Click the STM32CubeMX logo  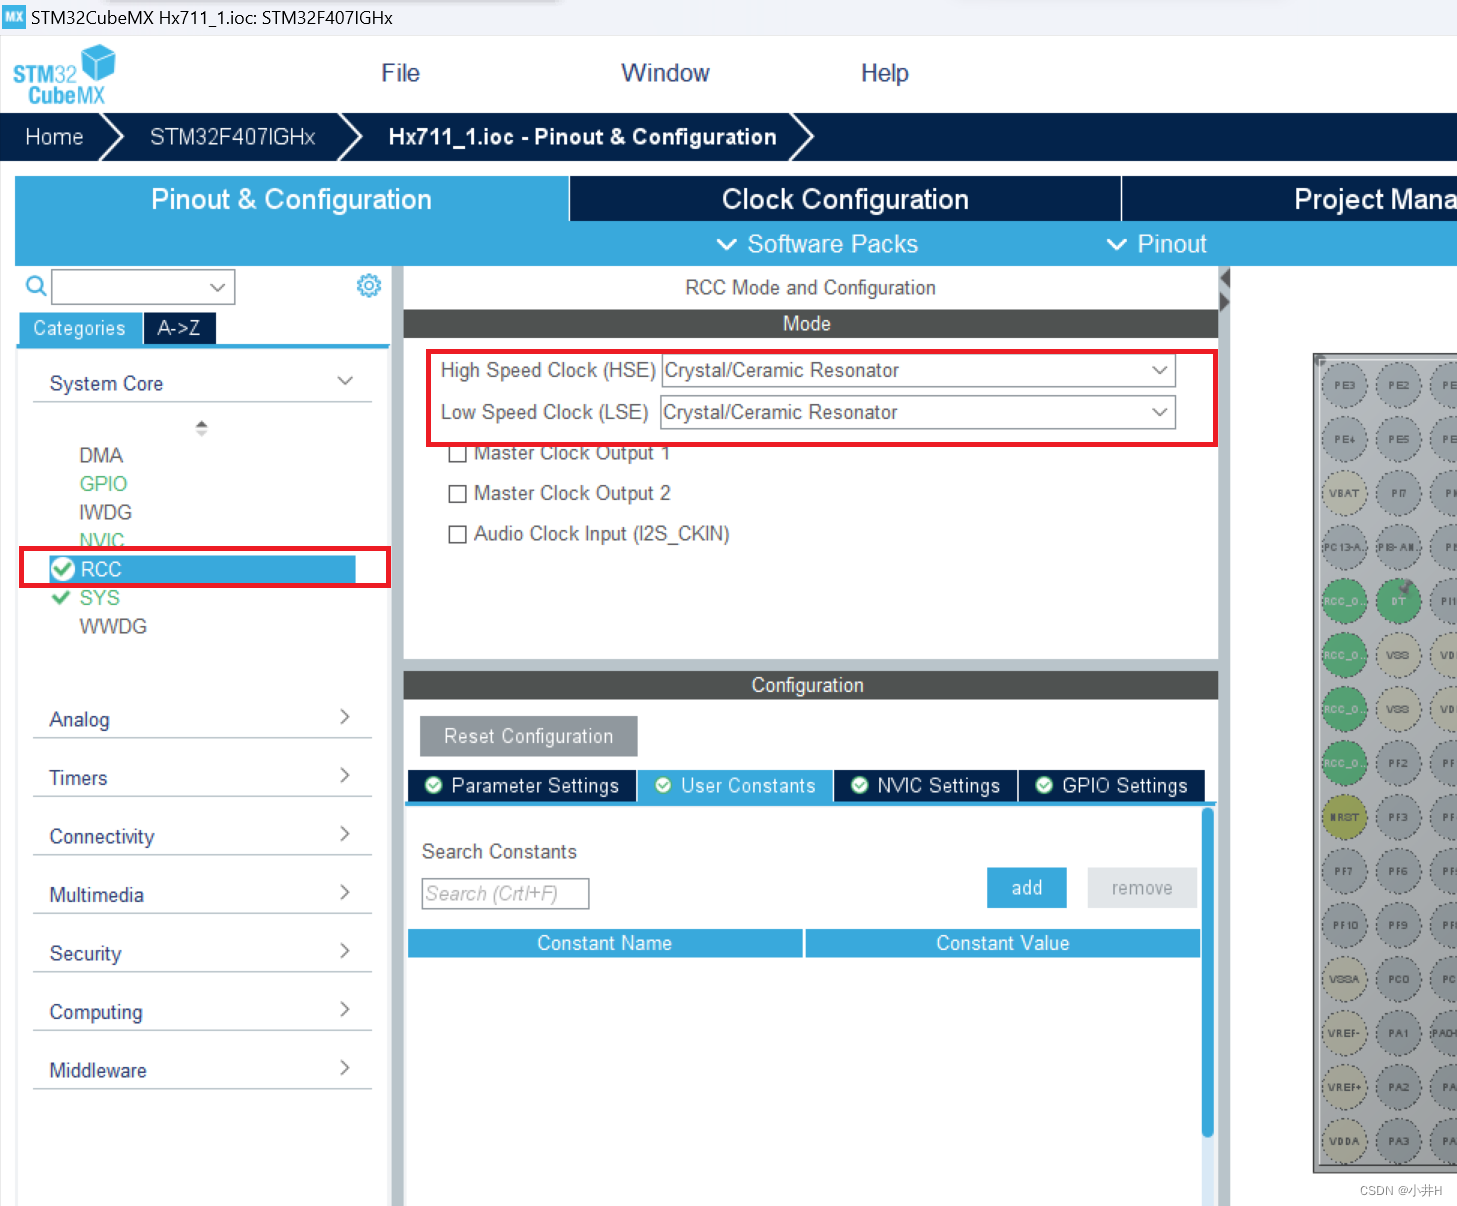coord(64,75)
